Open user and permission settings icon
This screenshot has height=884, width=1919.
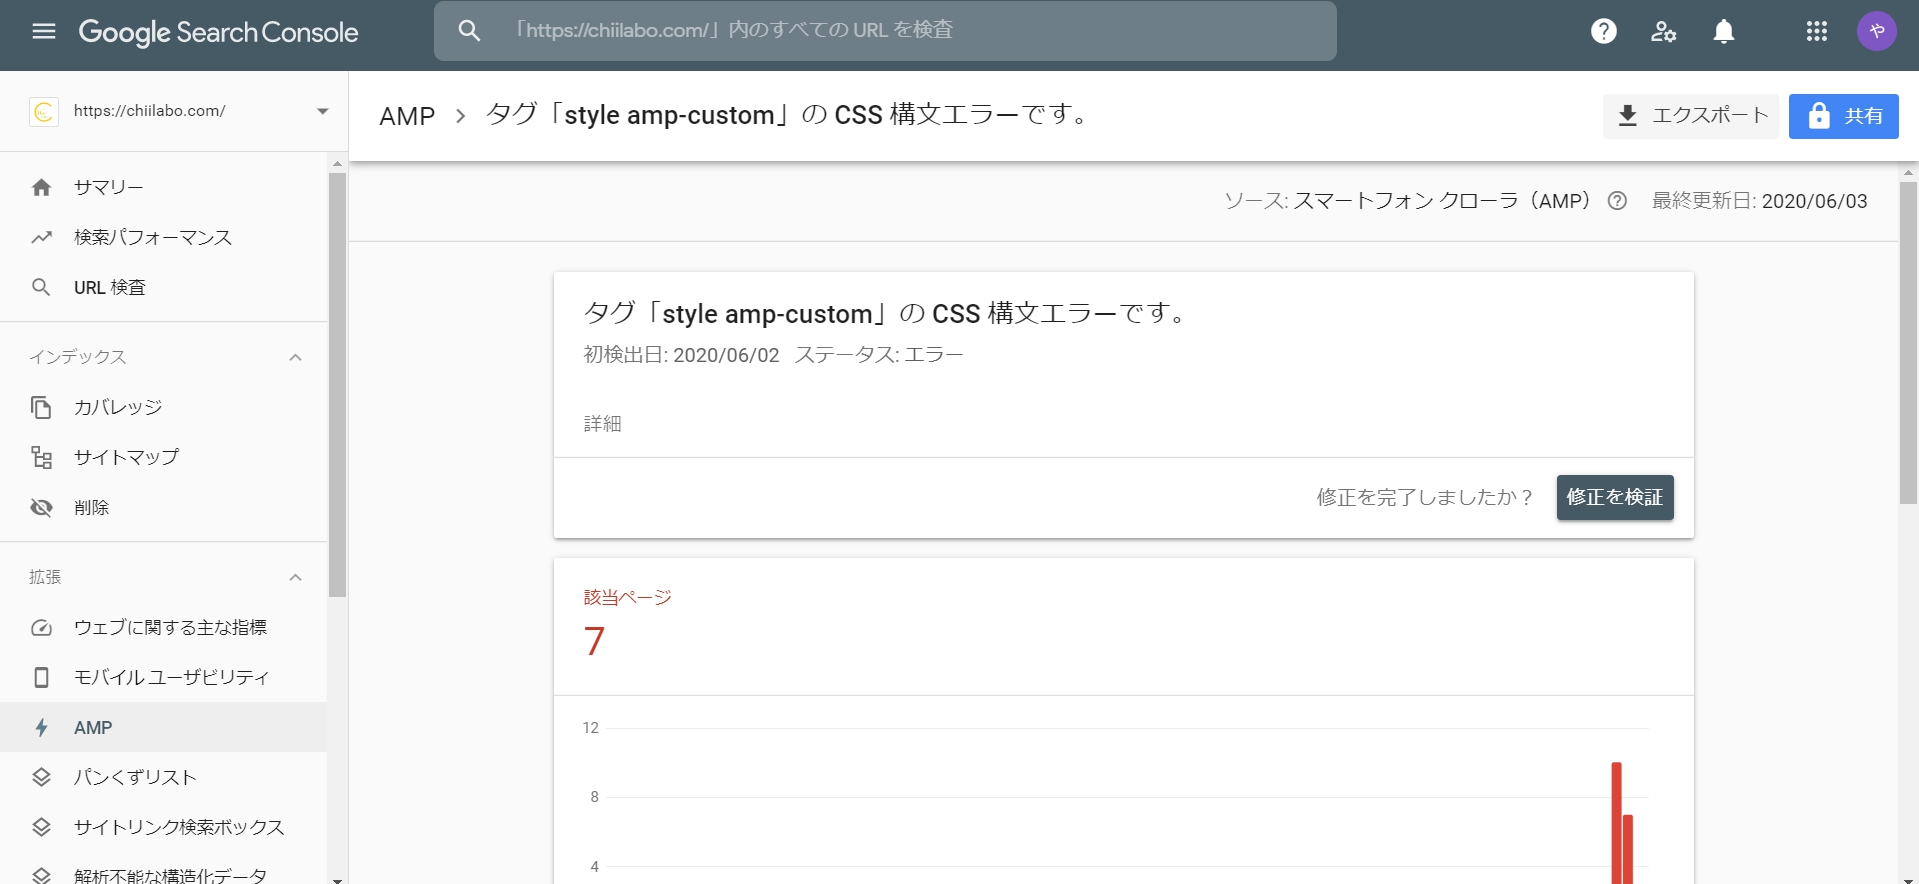tap(1663, 32)
